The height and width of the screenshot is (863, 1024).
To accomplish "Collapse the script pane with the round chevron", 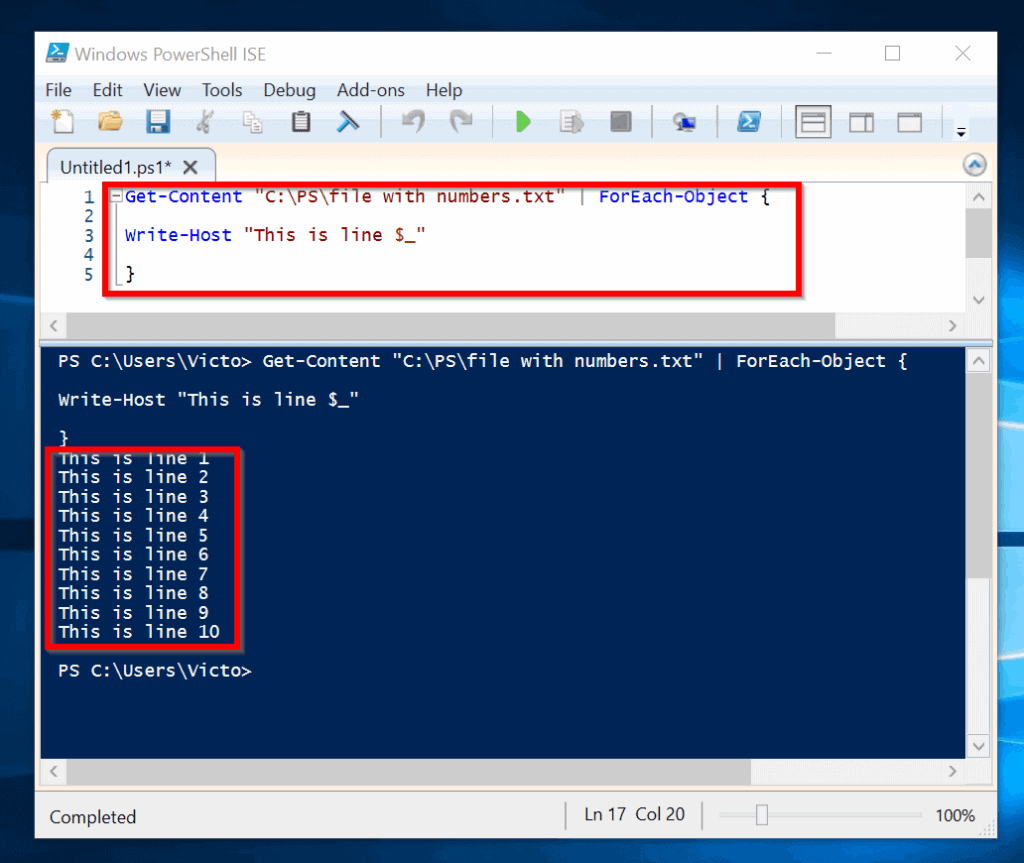I will [x=974, y=164].
